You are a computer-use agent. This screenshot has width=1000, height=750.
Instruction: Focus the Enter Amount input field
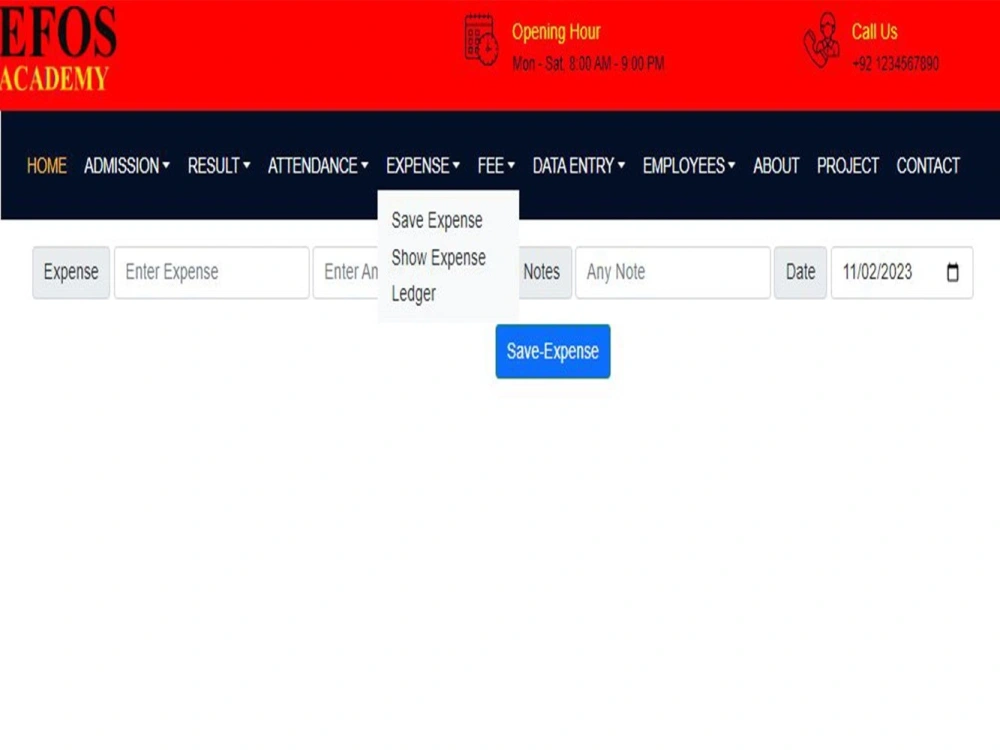[x=346, y=272]
